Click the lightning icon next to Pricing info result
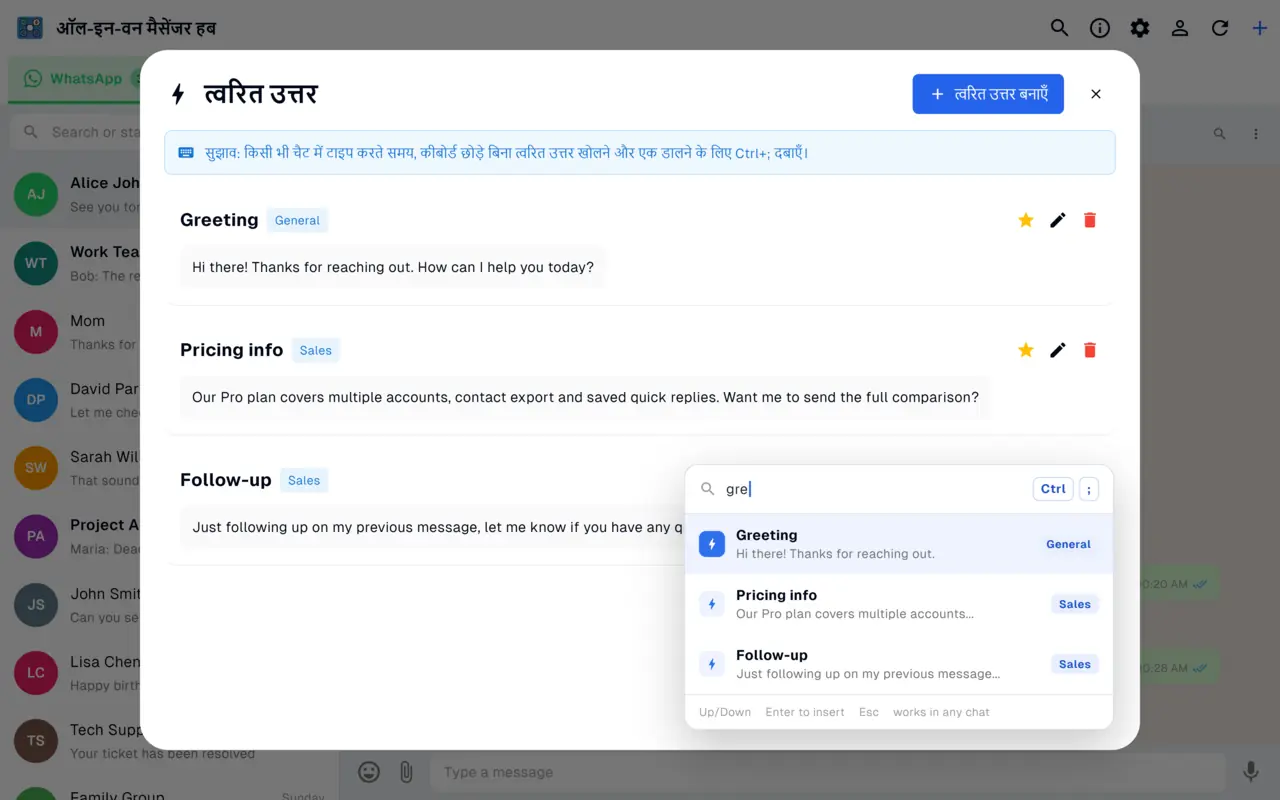 [712, 604]
